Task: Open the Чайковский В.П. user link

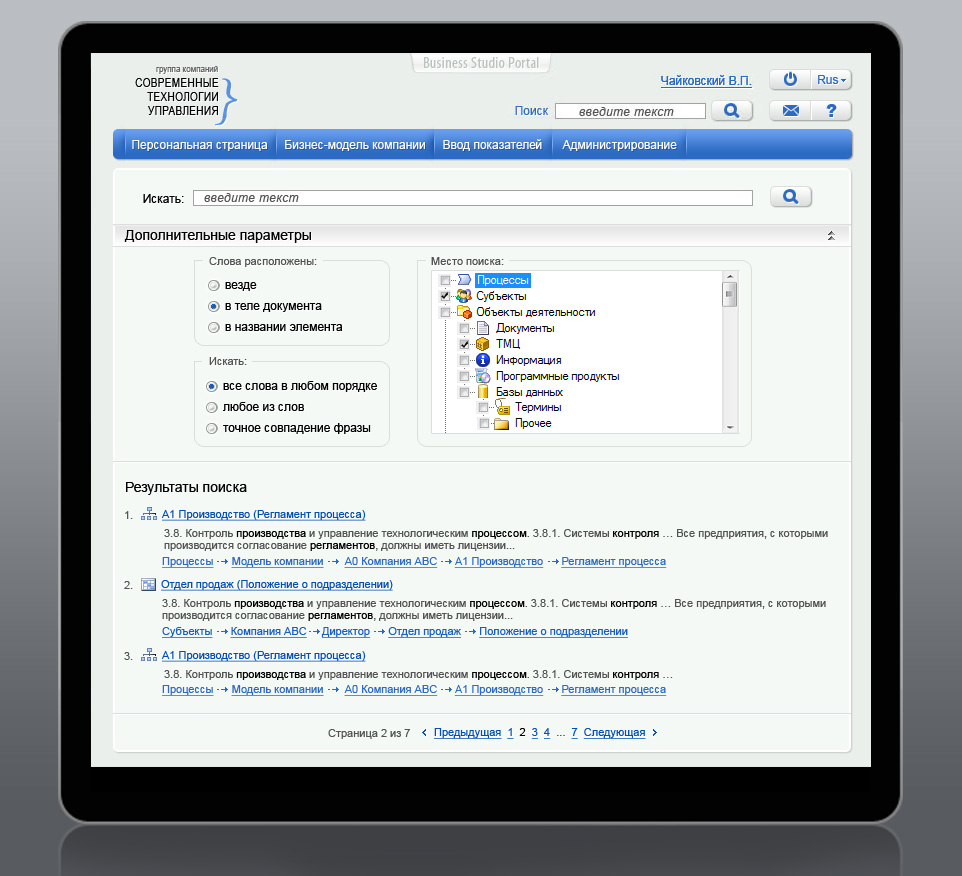Action: coord(706,80)
